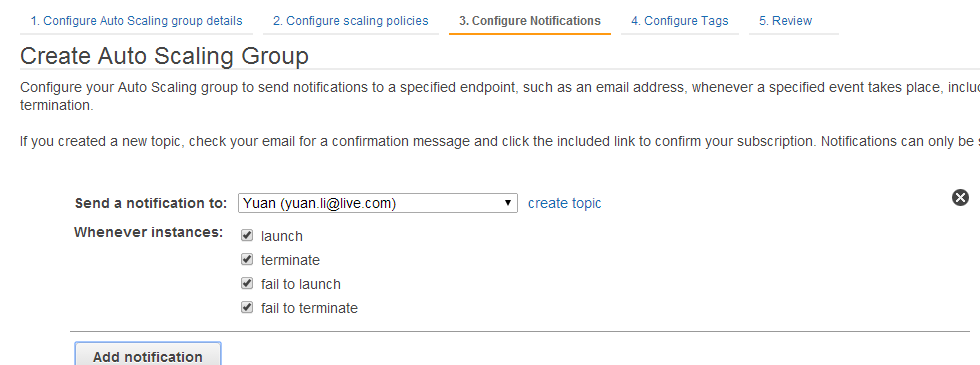Disable the fail to launch checkbox
This screenshot has width=980, height=365.
[247, 283]
